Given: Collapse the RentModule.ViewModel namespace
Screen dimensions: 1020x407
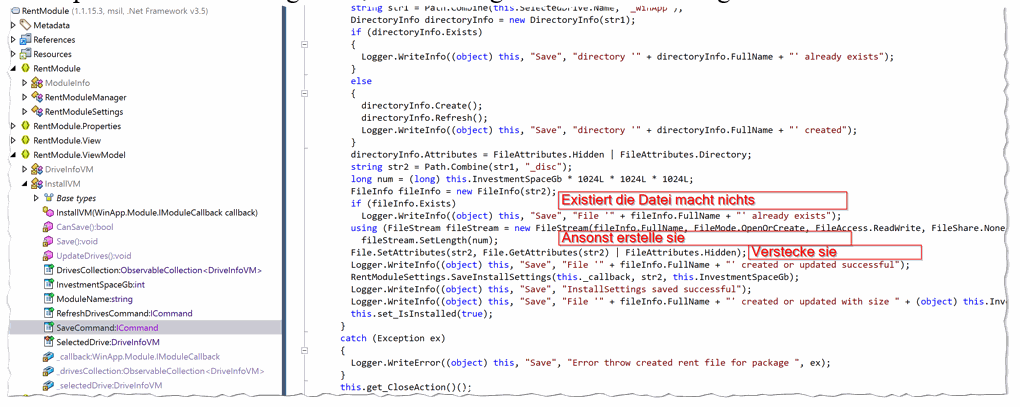Looking at the screenshot, I should click(13, 155).
